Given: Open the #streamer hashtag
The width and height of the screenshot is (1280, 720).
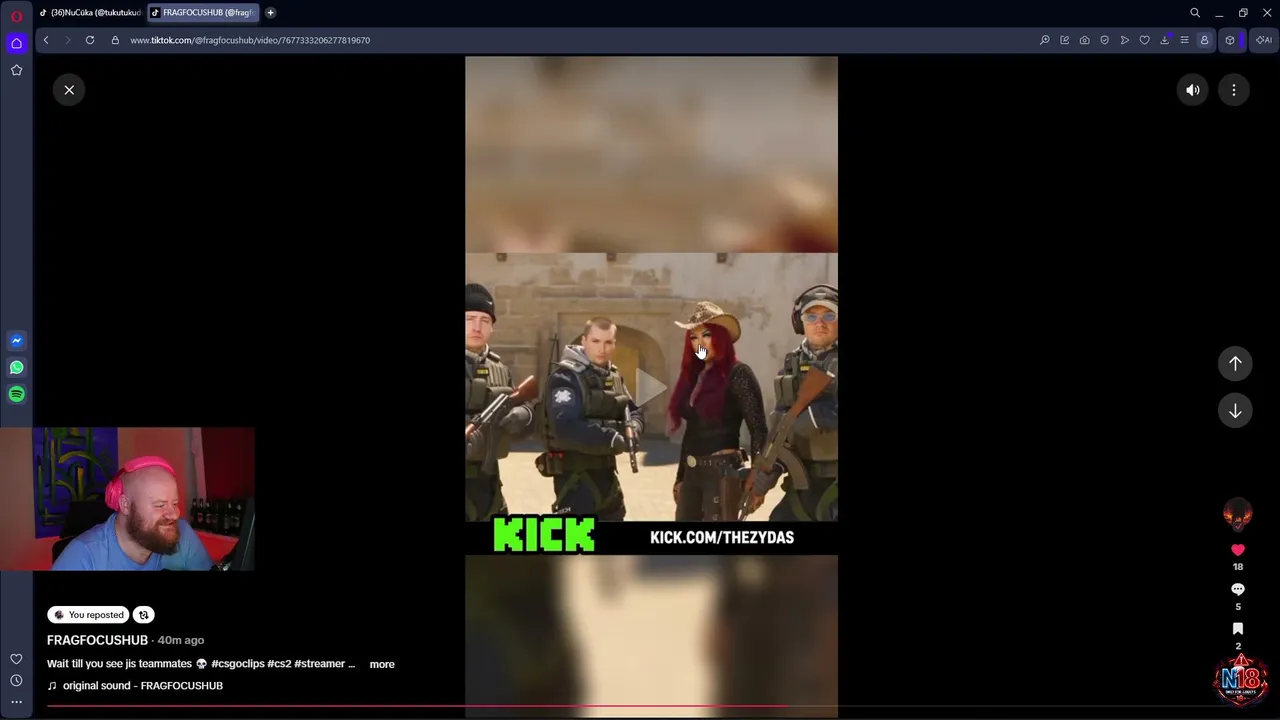Looking at the screenshot, I should click(x=319, y=664).
